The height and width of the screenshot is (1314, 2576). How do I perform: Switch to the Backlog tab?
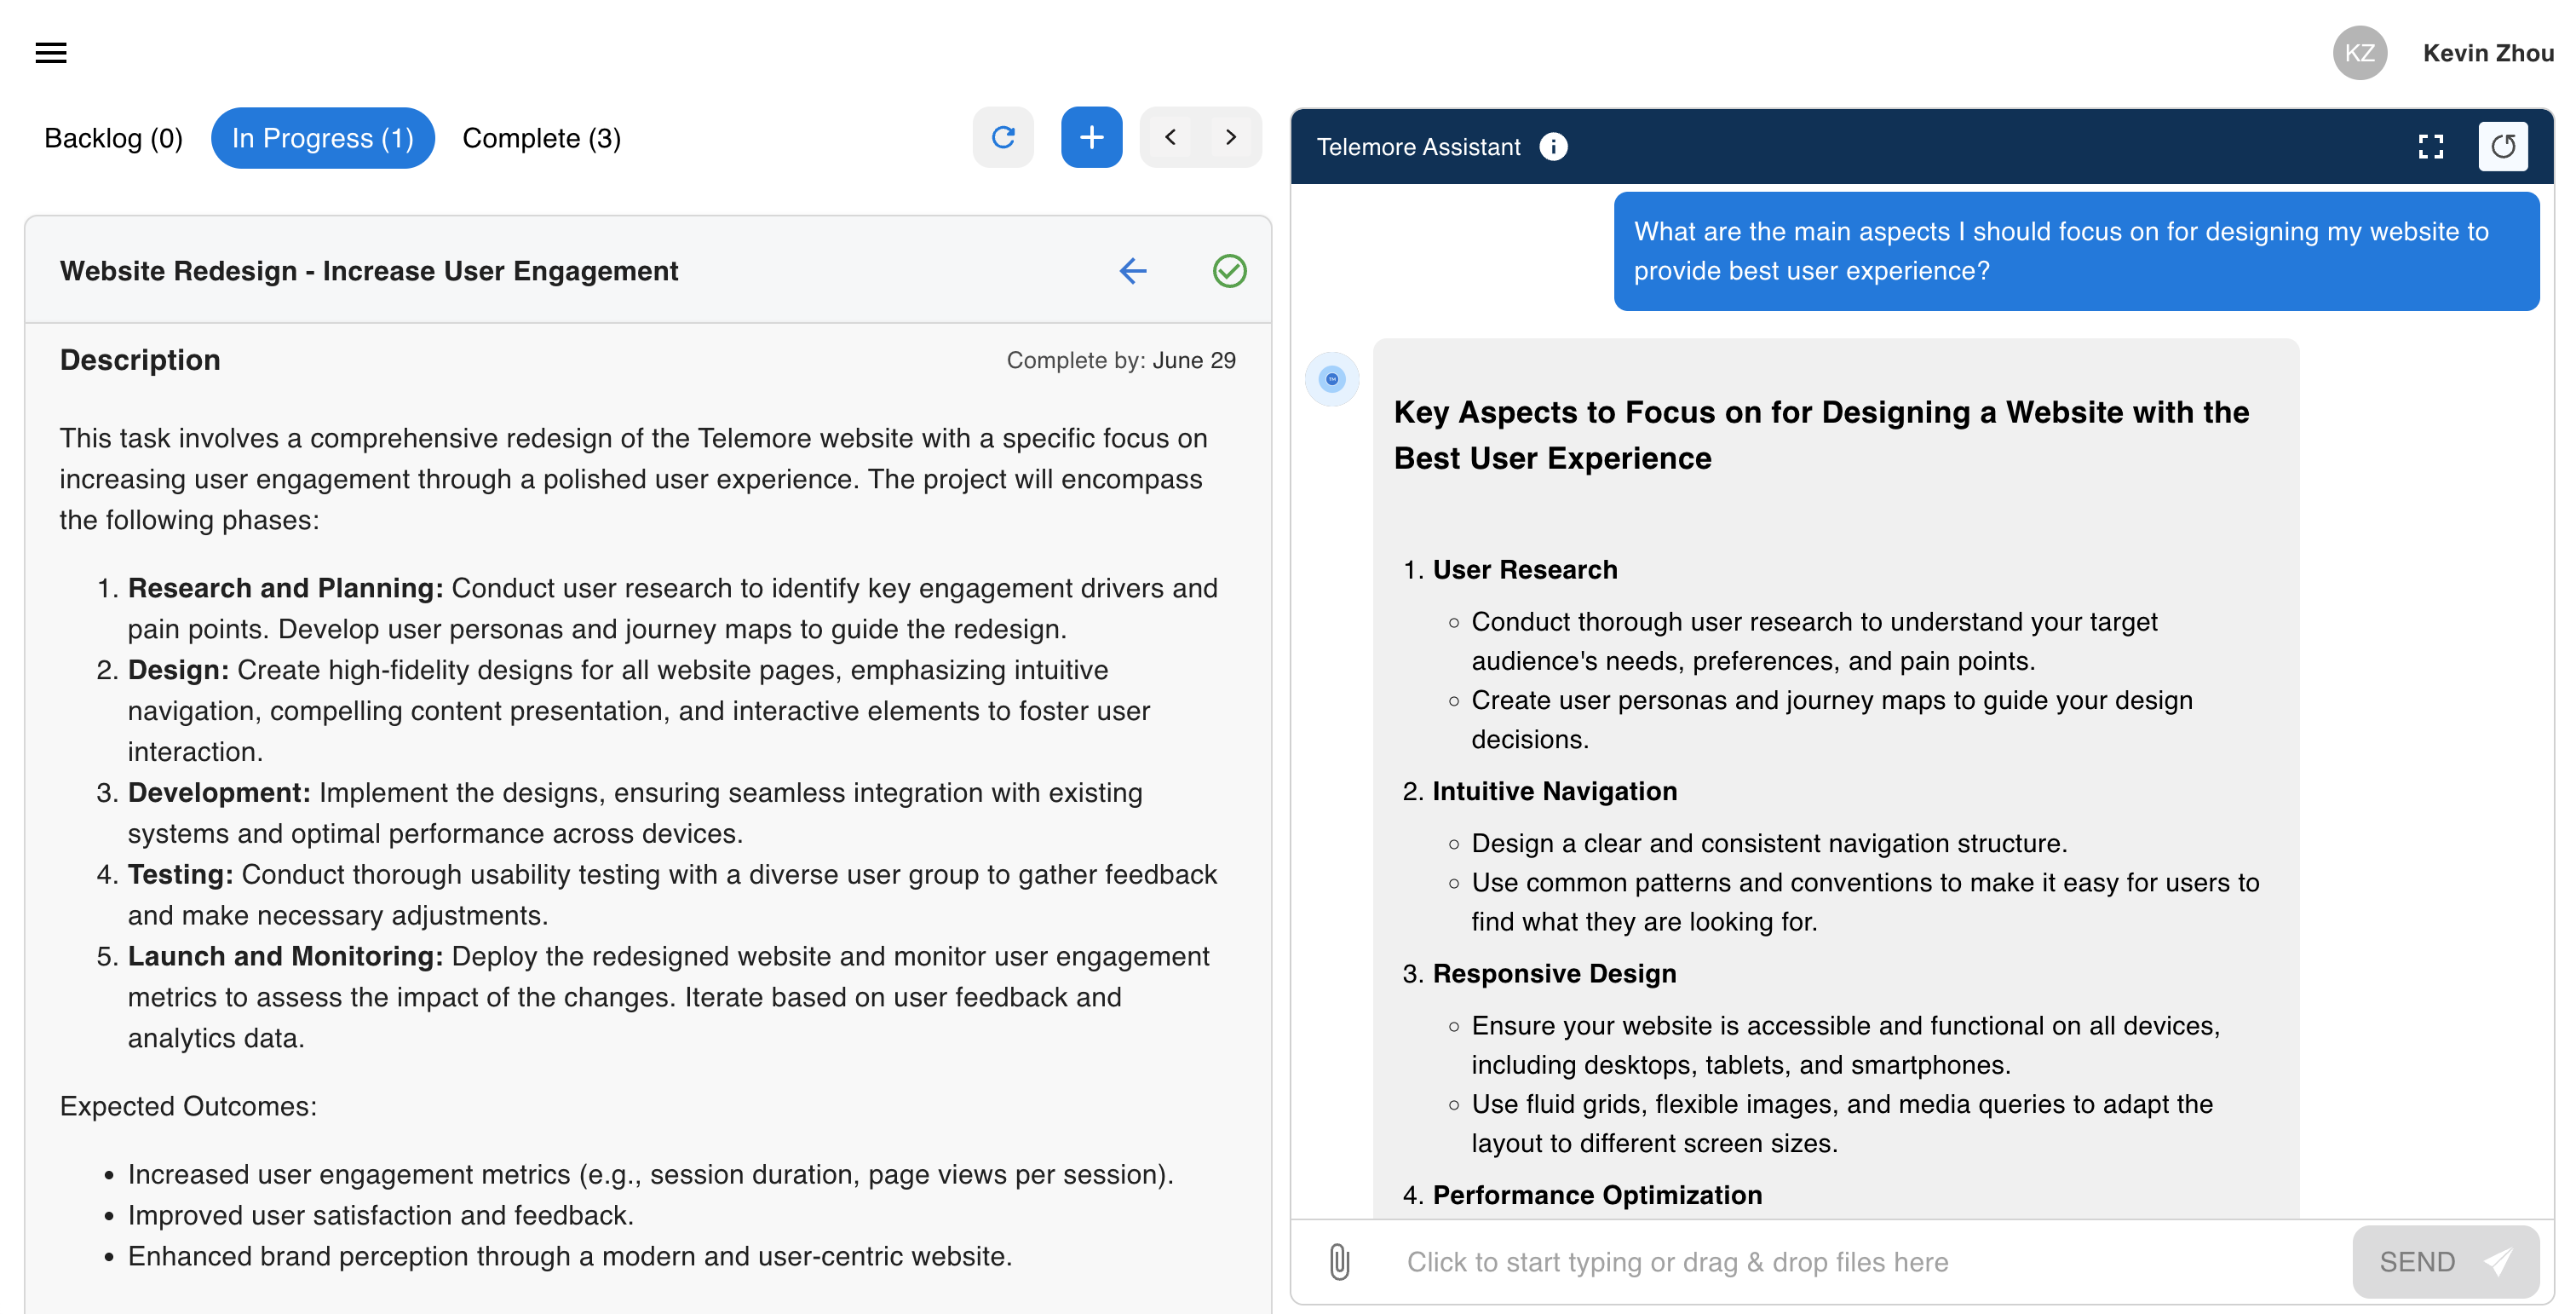(112, 138)
